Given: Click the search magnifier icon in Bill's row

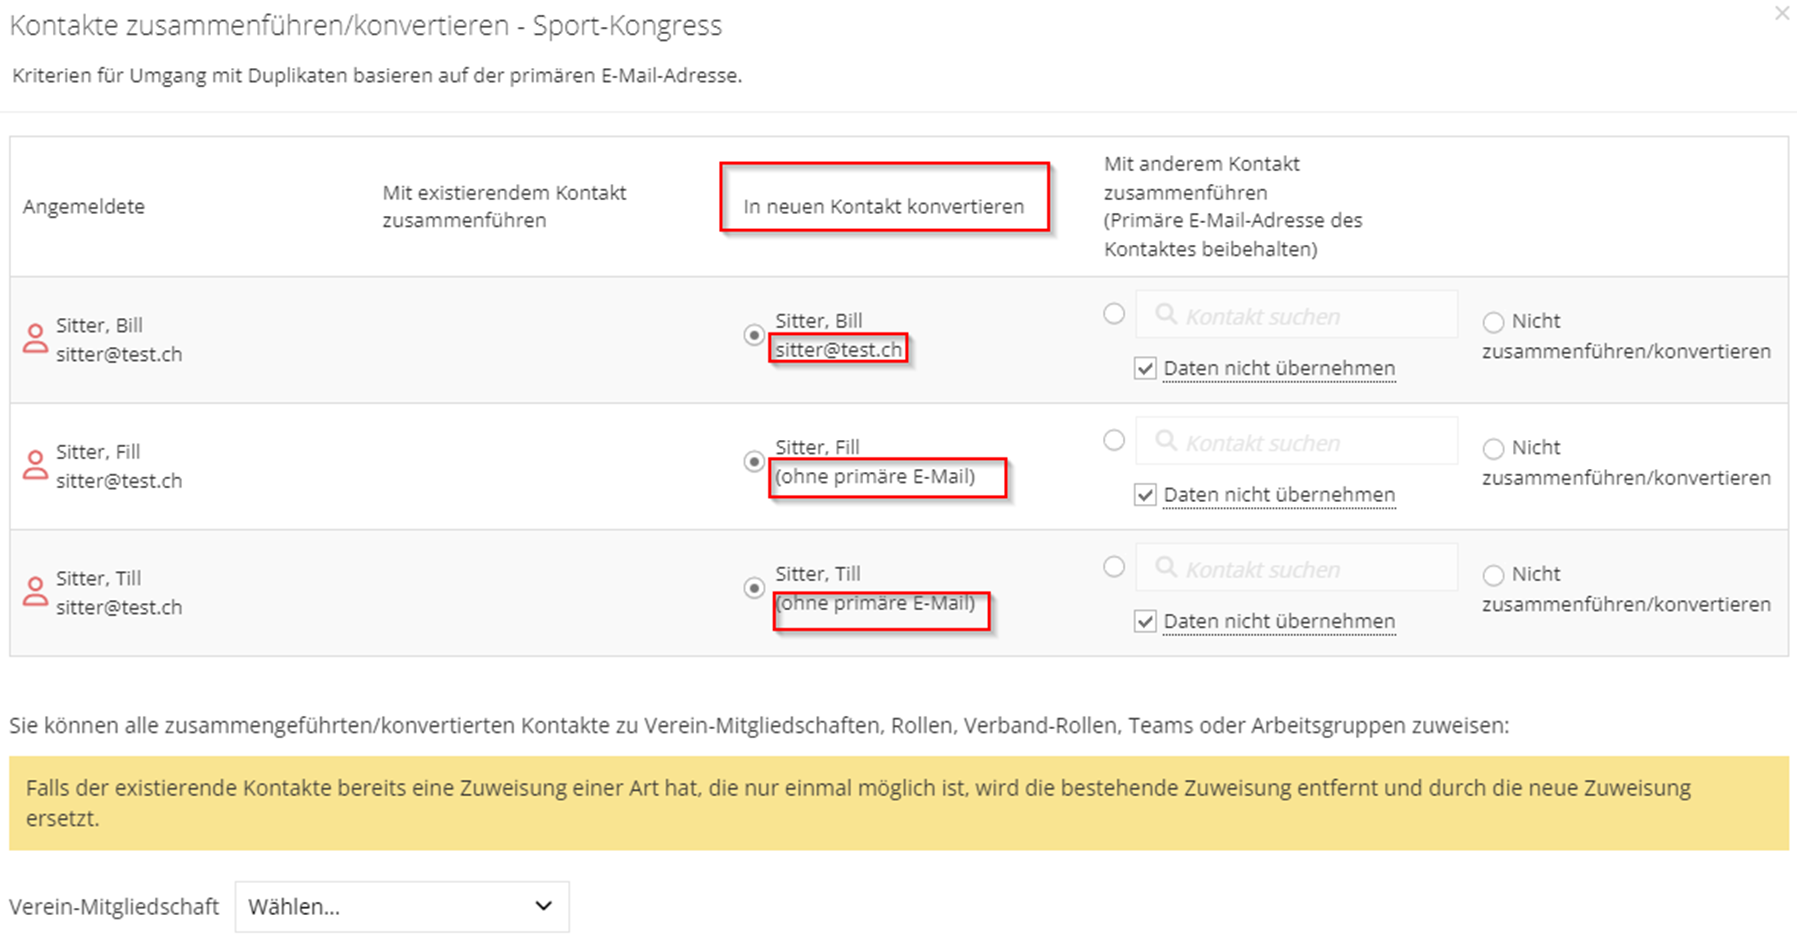Looking at the screenshot, I should 1166,315.
